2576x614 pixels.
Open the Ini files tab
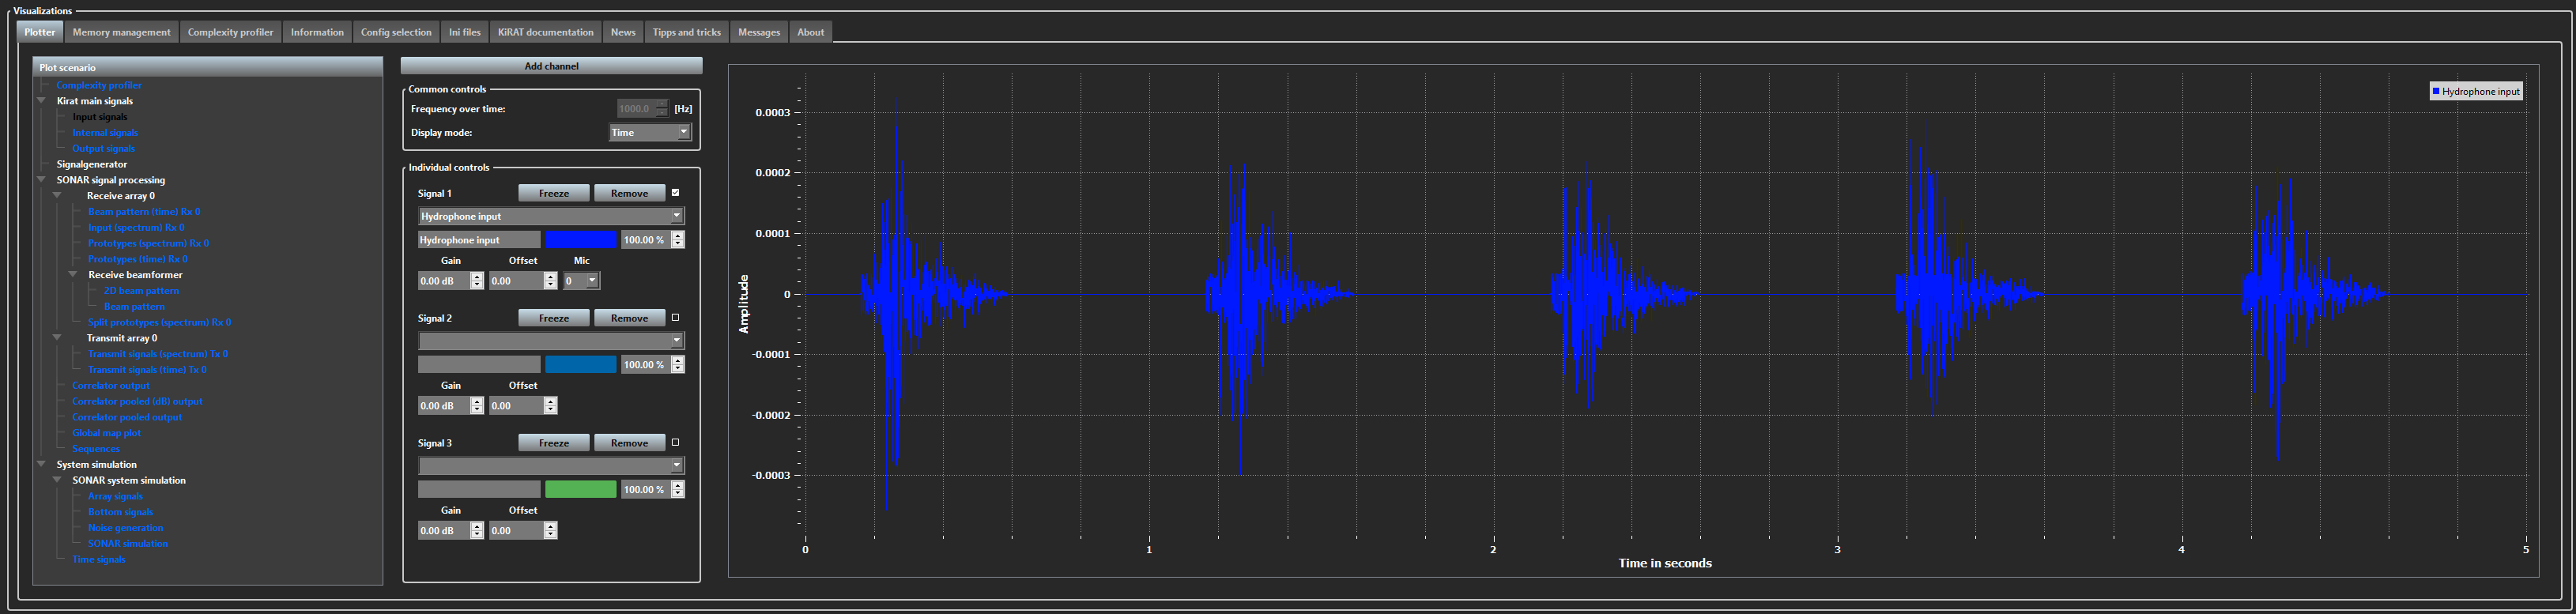[464, 32]
